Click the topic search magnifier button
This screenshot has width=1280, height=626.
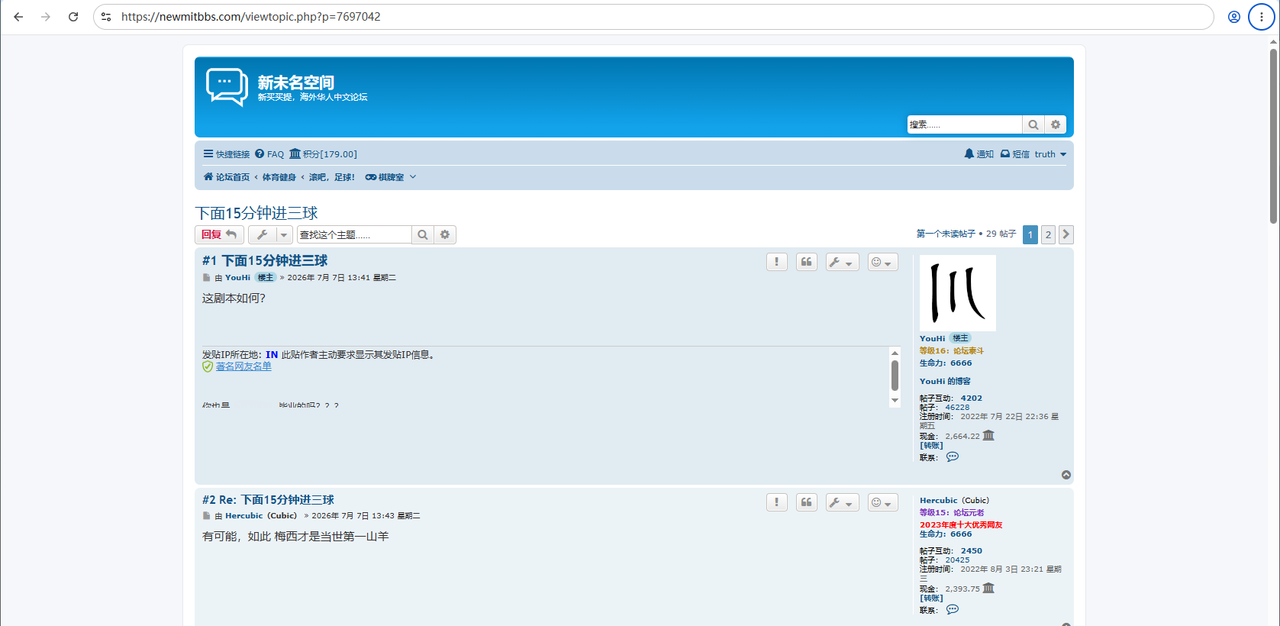coord(423,234)
